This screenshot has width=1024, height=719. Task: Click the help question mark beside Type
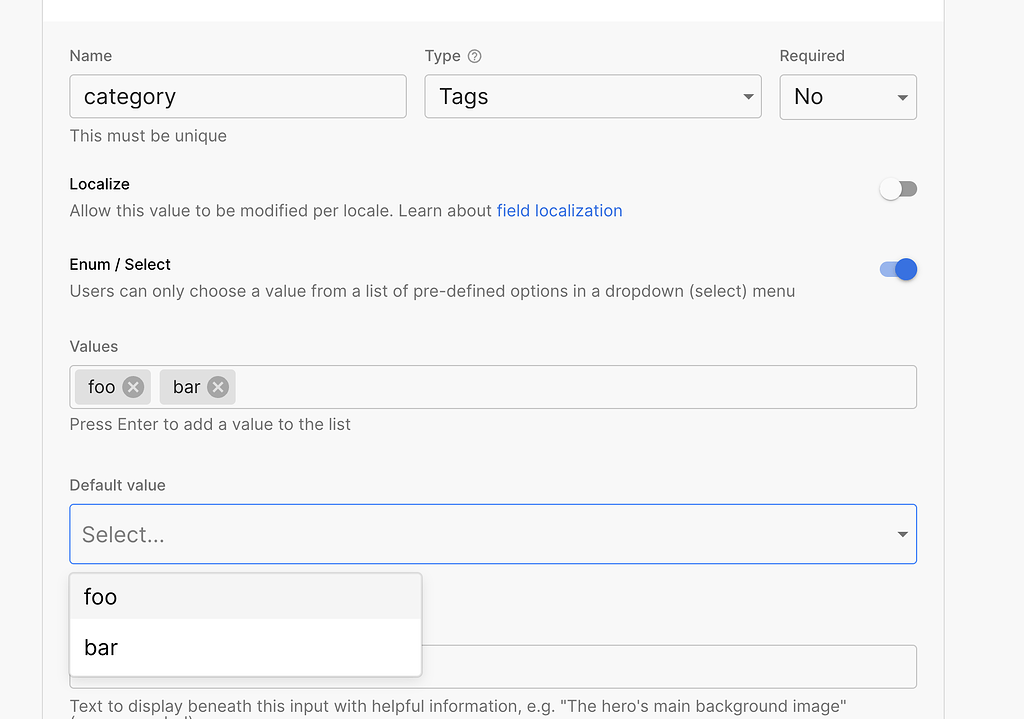coord(475,57)
